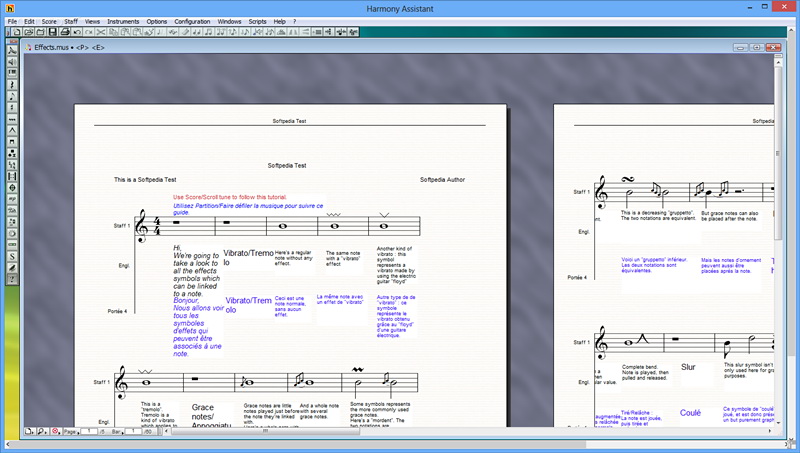The height and width of the screenshot is (453, 800).
Task: Select the eighth note tool in sidebar
Action: pyautogui.click(x=12, y=96)
